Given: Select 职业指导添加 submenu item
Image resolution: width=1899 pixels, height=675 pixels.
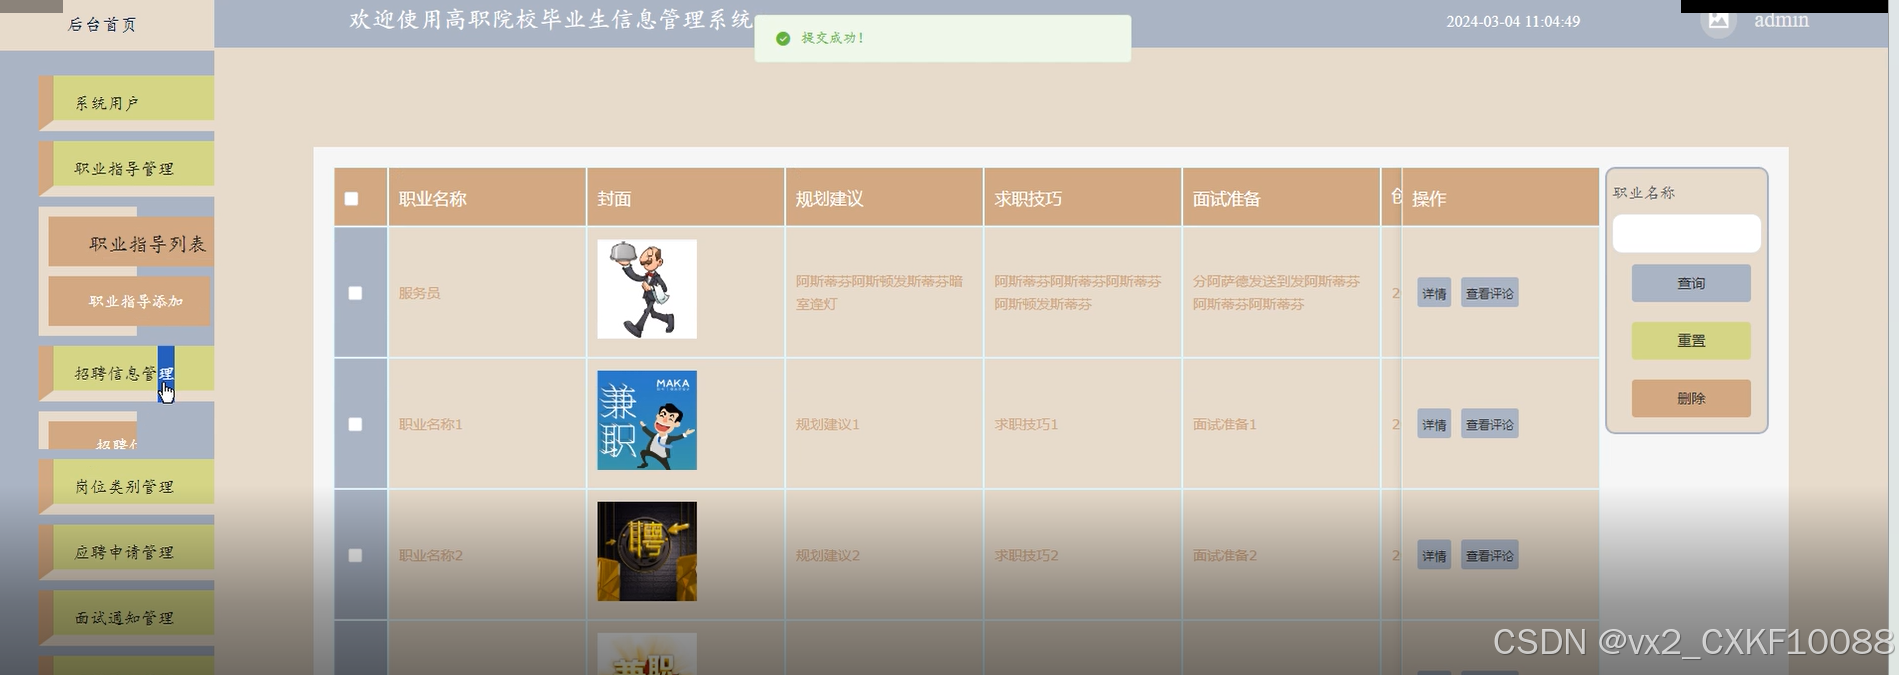Looking at the screenshot, I should point(130,301).
